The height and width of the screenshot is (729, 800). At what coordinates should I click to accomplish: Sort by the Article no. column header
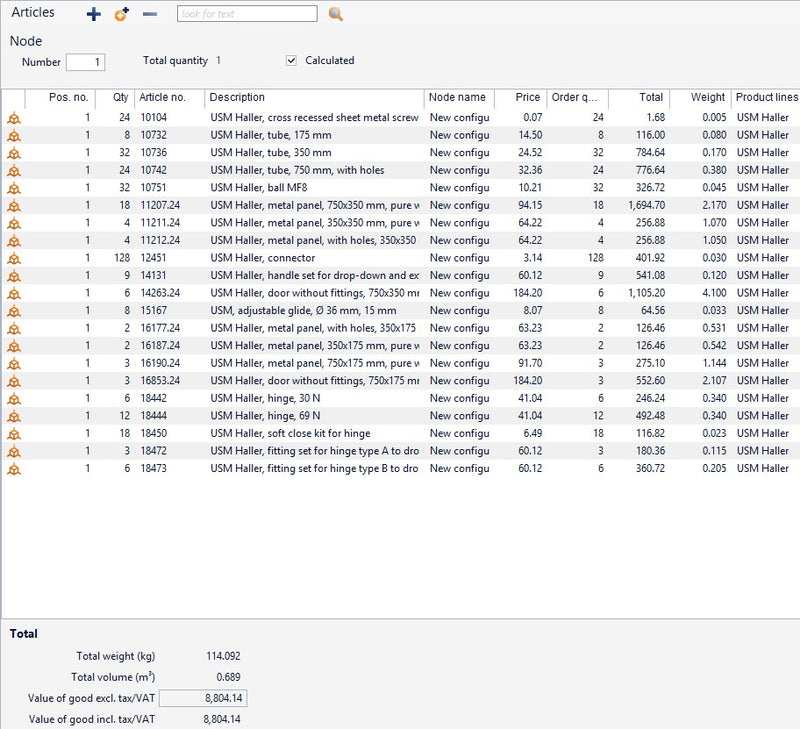[170, 97]
